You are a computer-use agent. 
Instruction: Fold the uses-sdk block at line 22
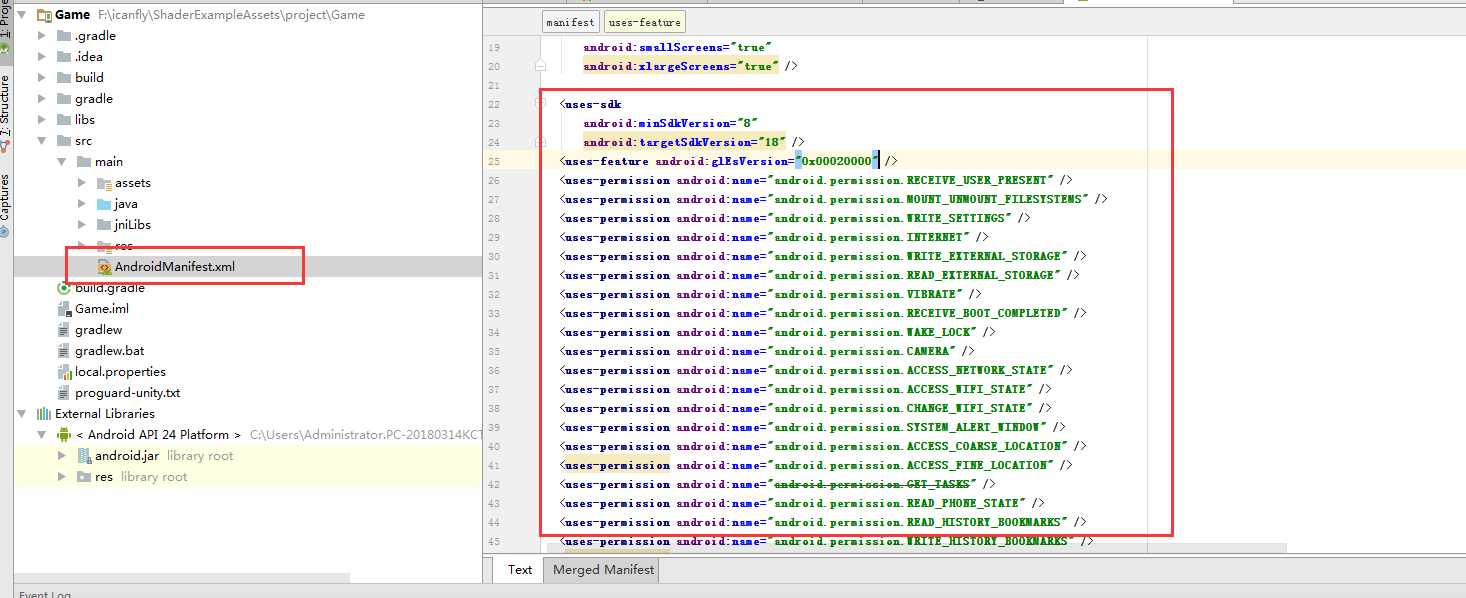[541, 104]
